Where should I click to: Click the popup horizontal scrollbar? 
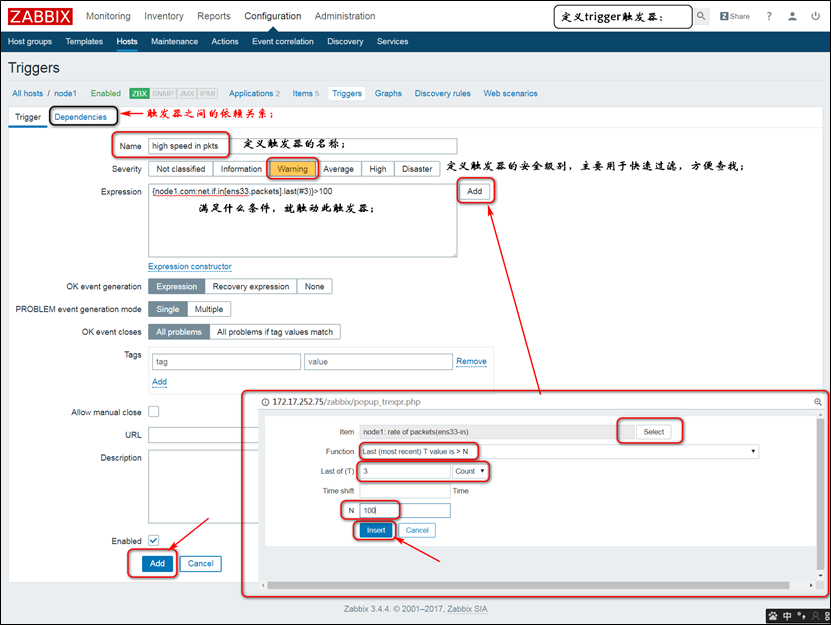pos(528,585)
